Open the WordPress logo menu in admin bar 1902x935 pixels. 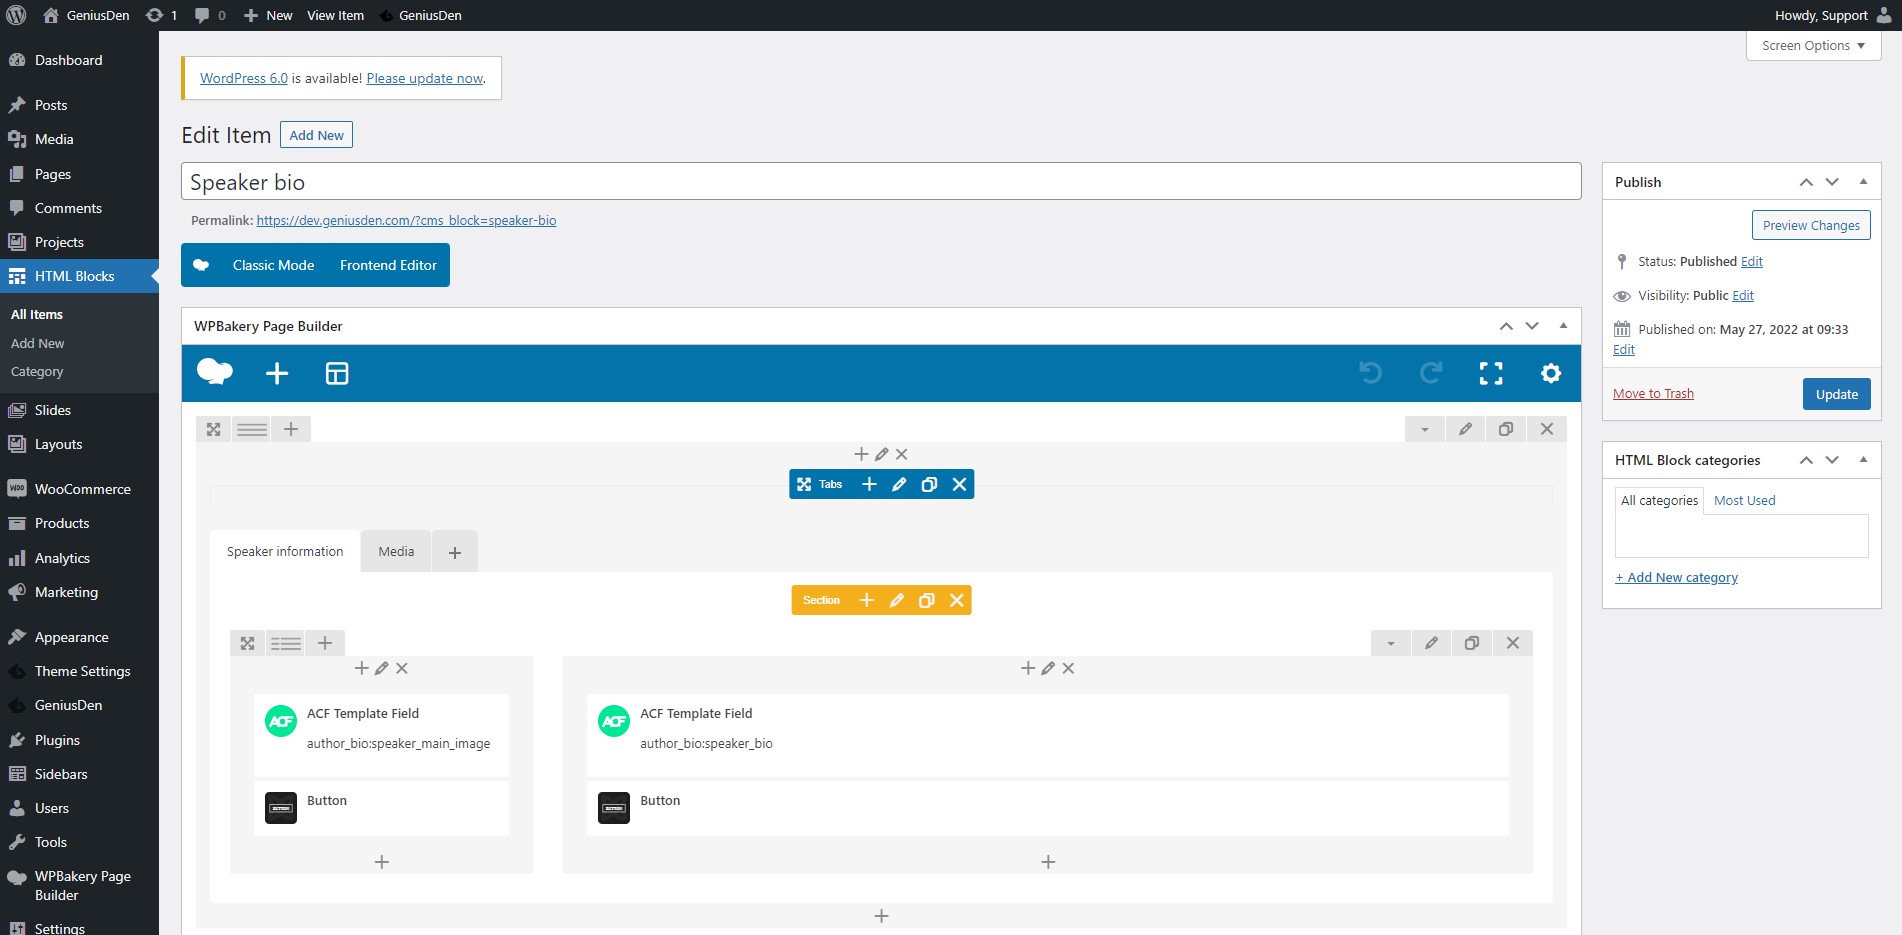click(17, 15)
